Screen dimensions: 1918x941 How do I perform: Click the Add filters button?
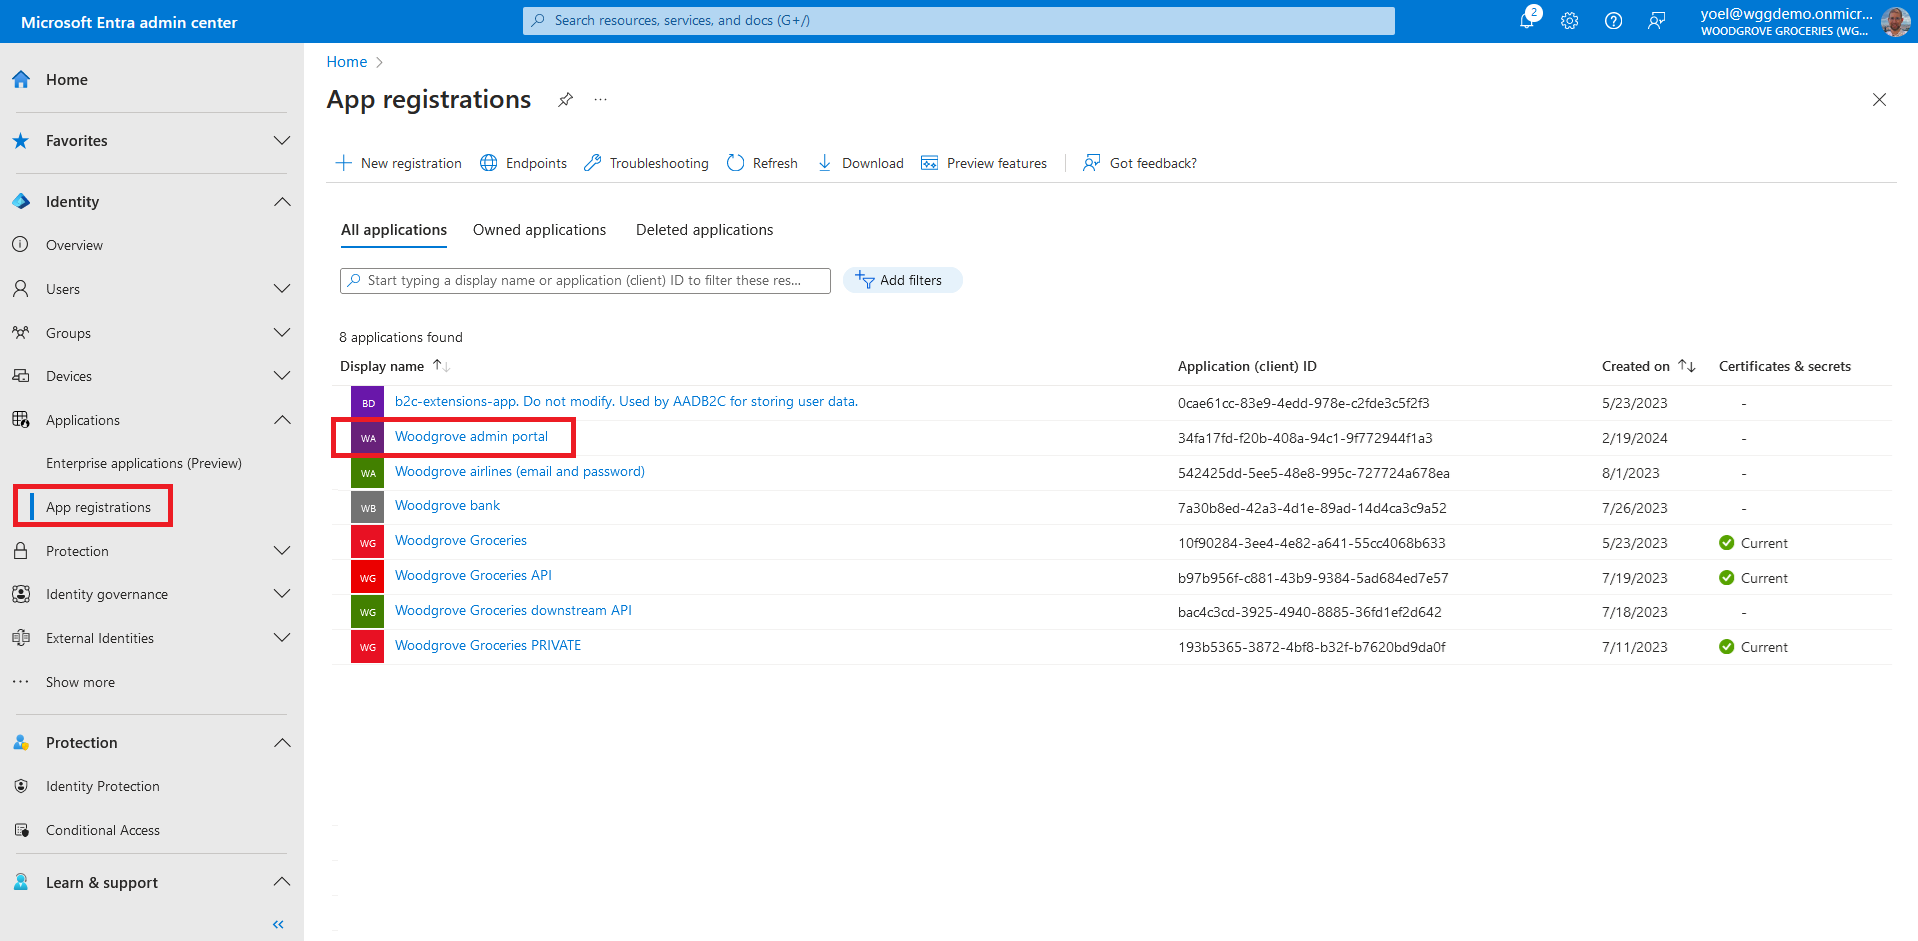point(902,280)
